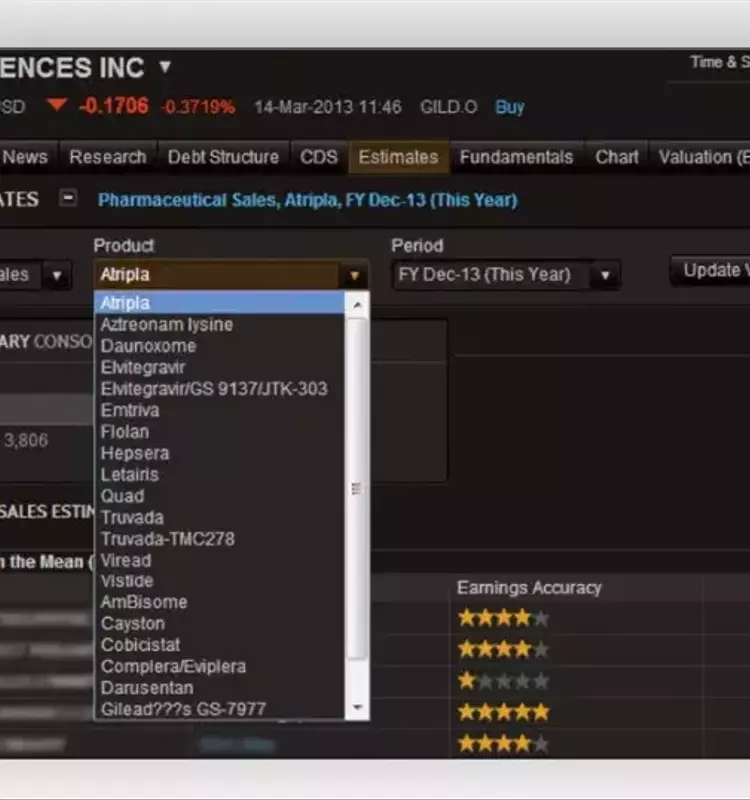Select the CDS tab
The width and height of the screenshot is (750, 800).
pos(318,157)
